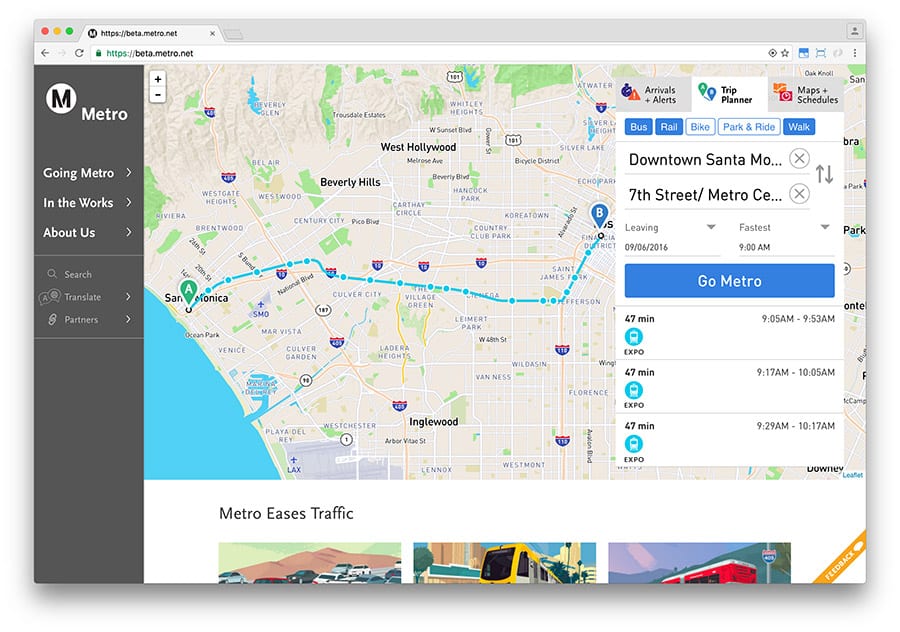900x632 pixels.
Task: Open a new browser tab
Action: tap(233, 35)
